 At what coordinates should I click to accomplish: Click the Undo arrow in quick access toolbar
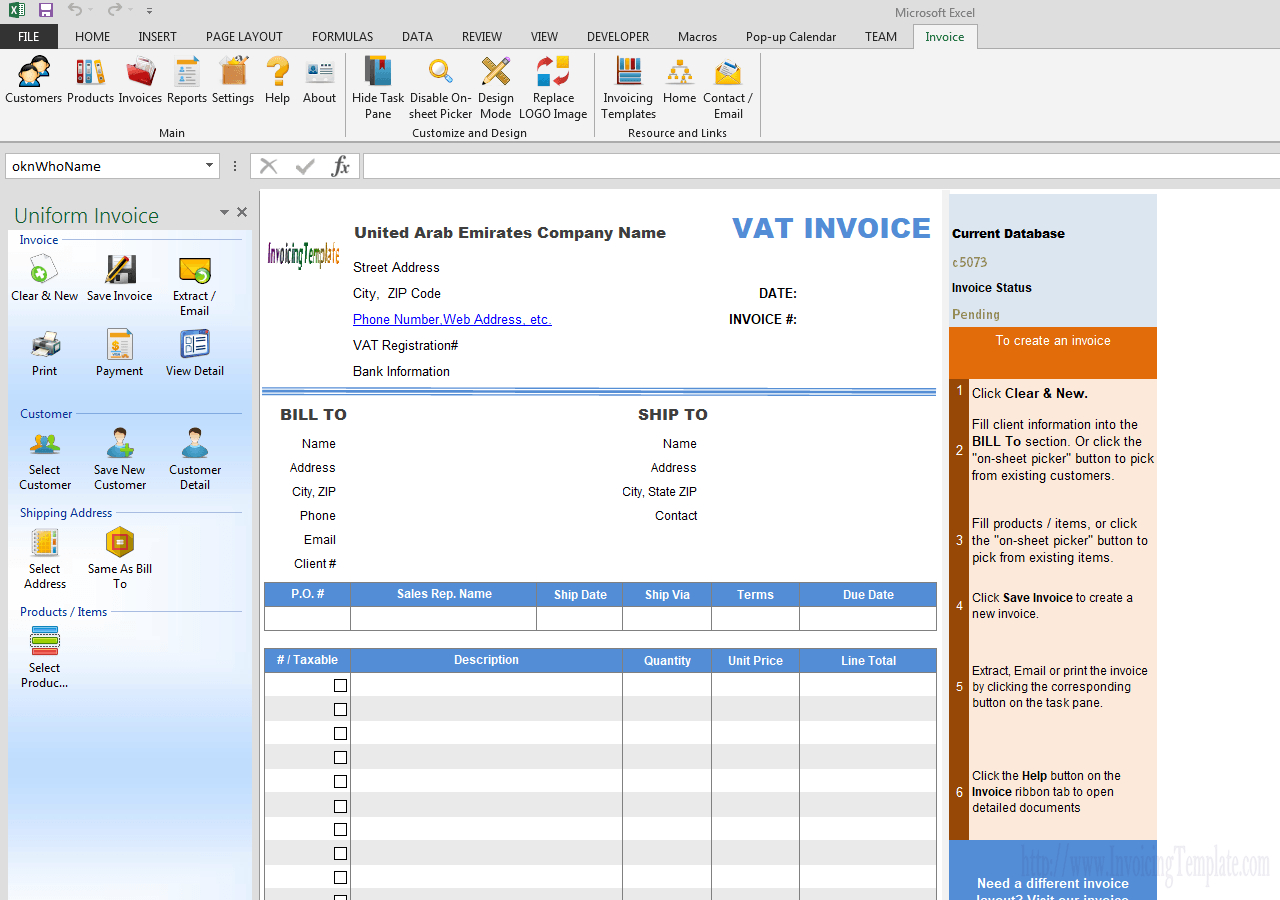coord(75,10)
